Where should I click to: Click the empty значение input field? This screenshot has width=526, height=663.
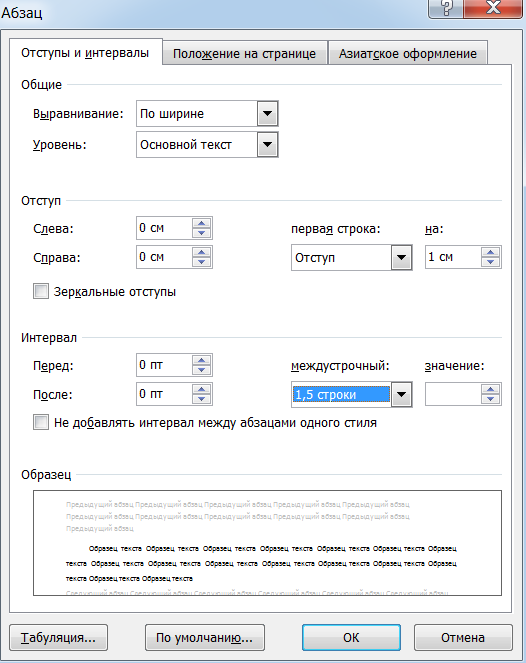[x=453, y=394]
